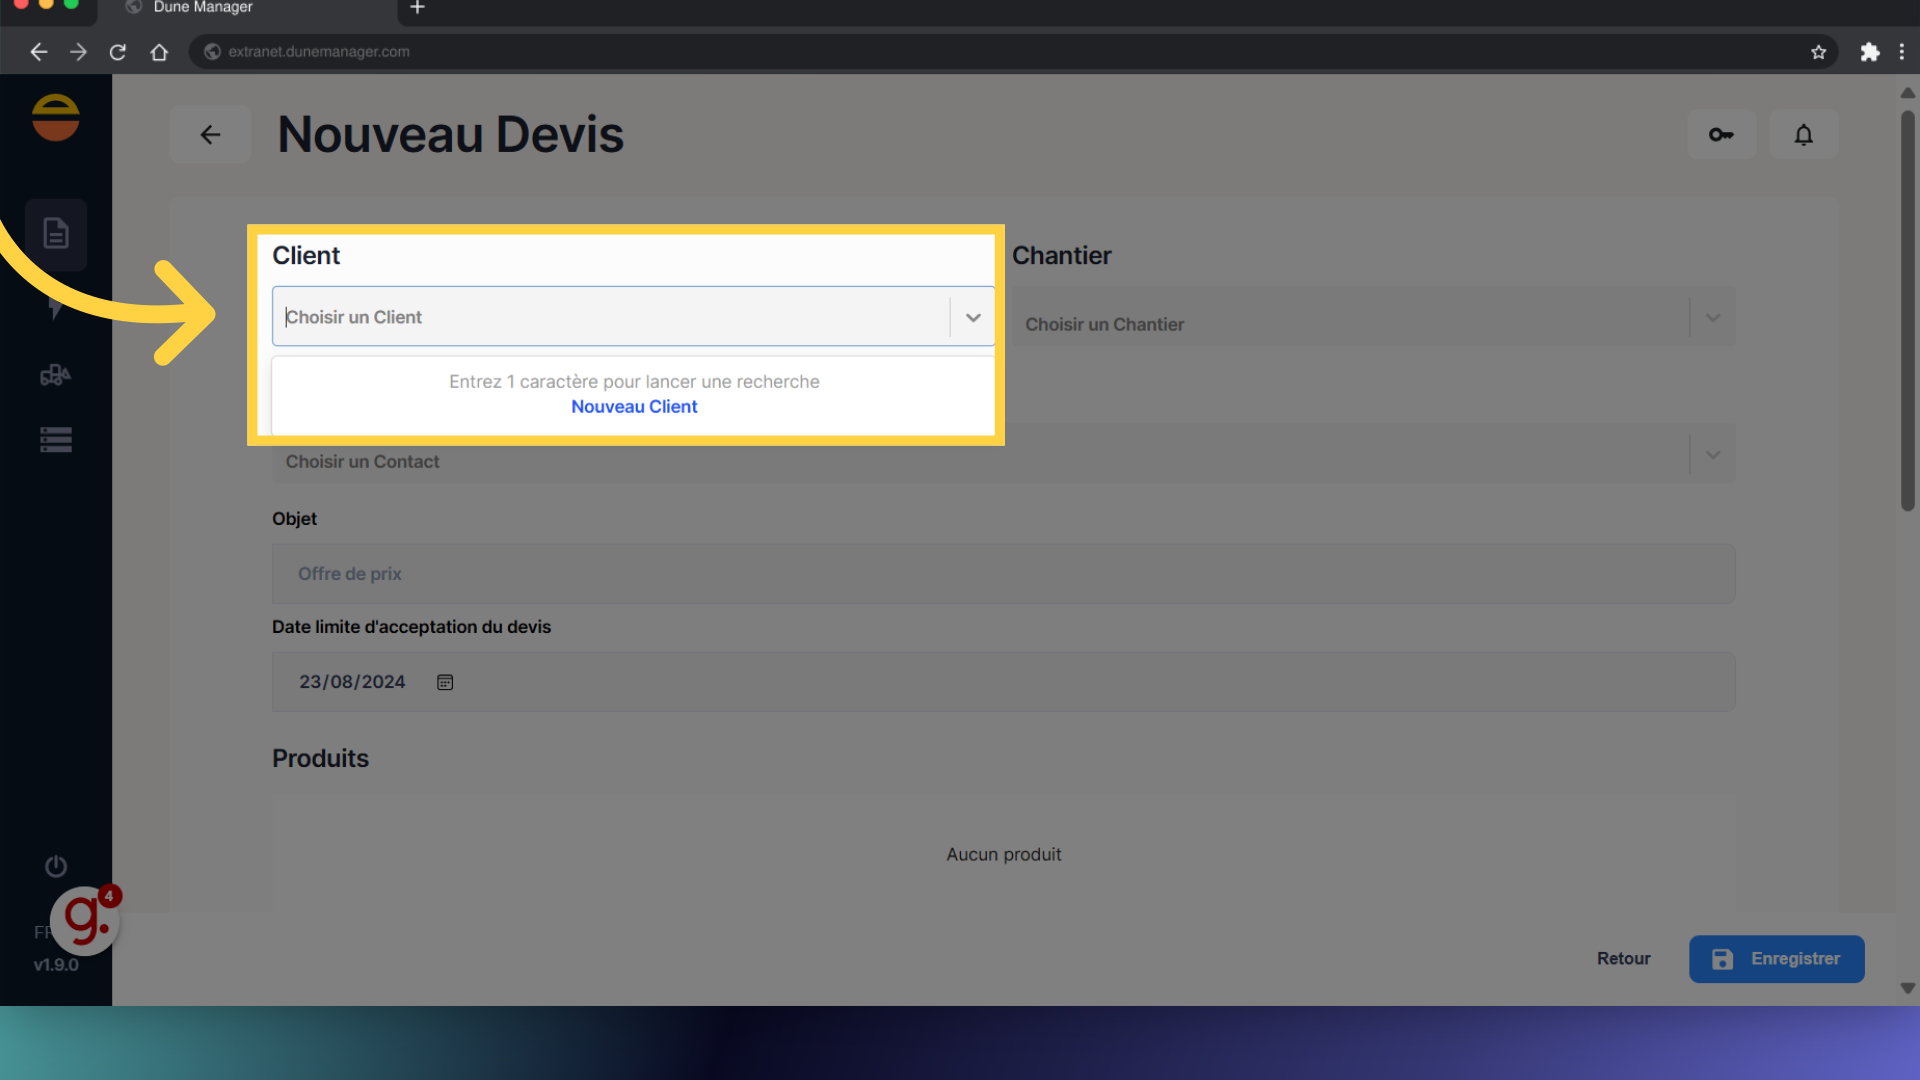The width and height of the screenshot is (1920, 1080).
Task: Click the Nouveau Client link
Action: pyautogui.click(x=634, y=407)
